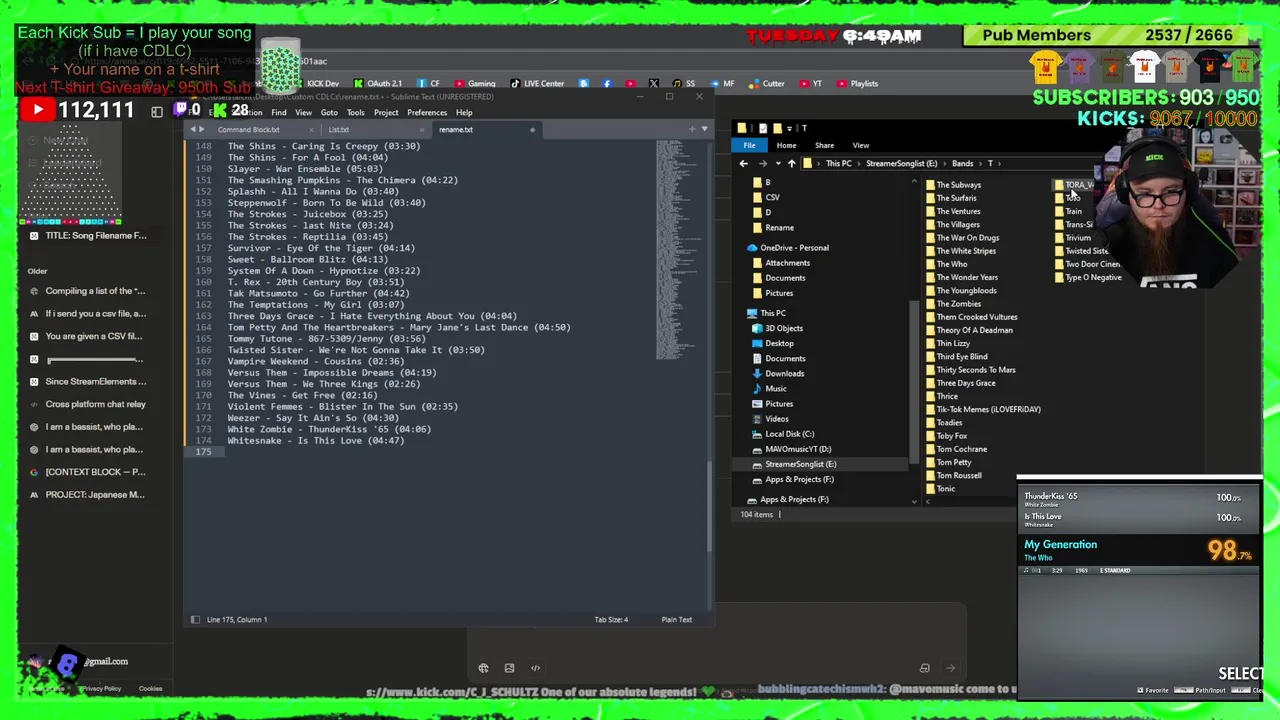Close the List.txt tab
This screenshot has height=720, width=1280.
click(x=421, y=130)
